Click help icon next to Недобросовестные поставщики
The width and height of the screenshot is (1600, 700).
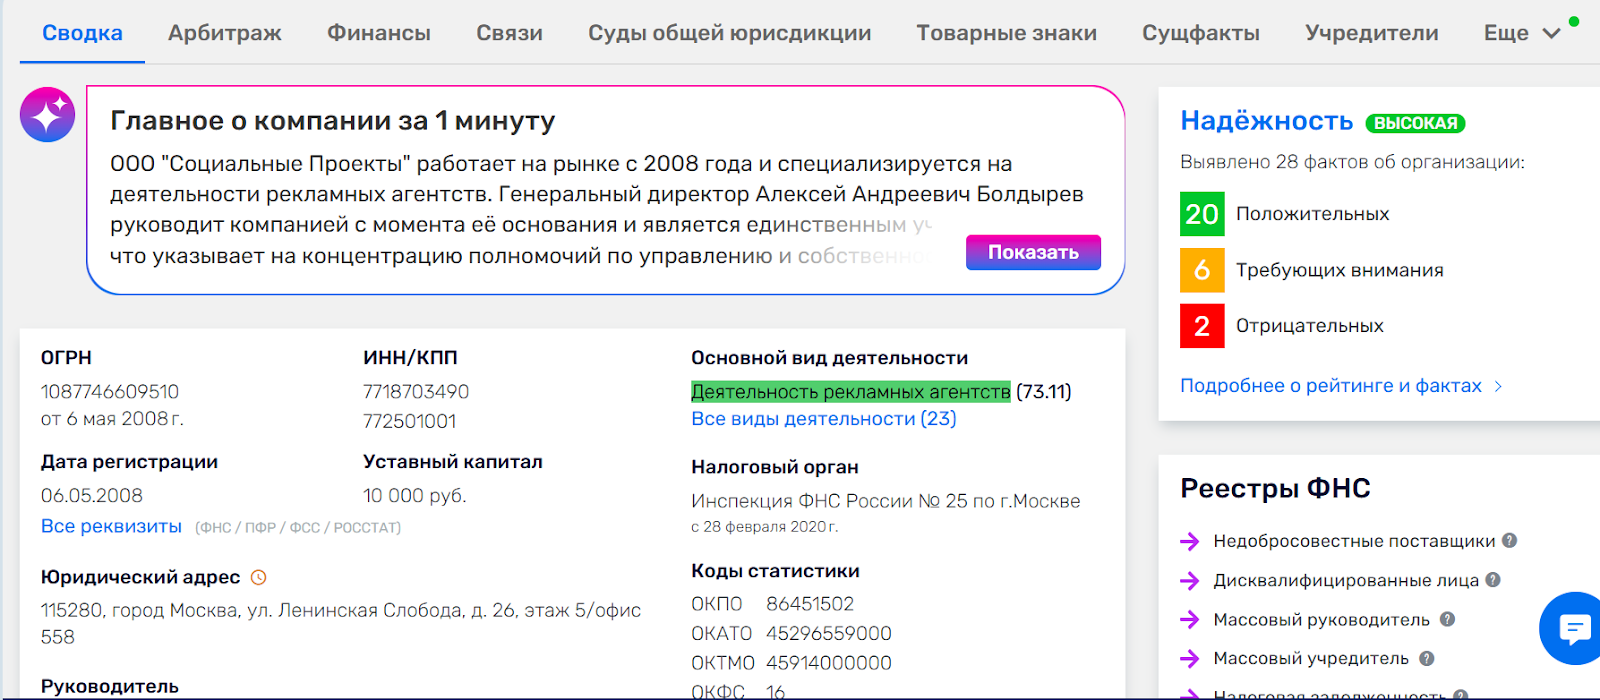tap(1509, 540)
